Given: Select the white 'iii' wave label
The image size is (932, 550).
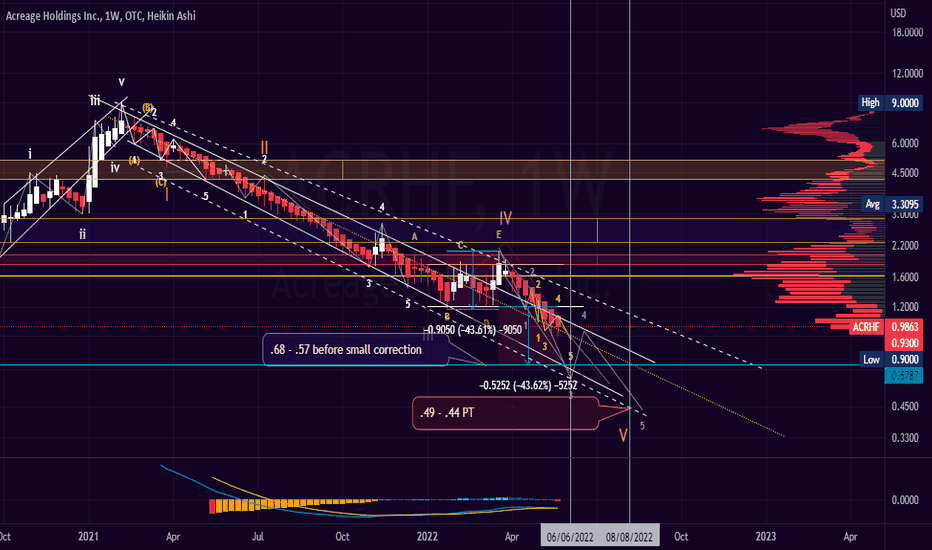Looking at the screenshot, I should [x=95, y=100].
